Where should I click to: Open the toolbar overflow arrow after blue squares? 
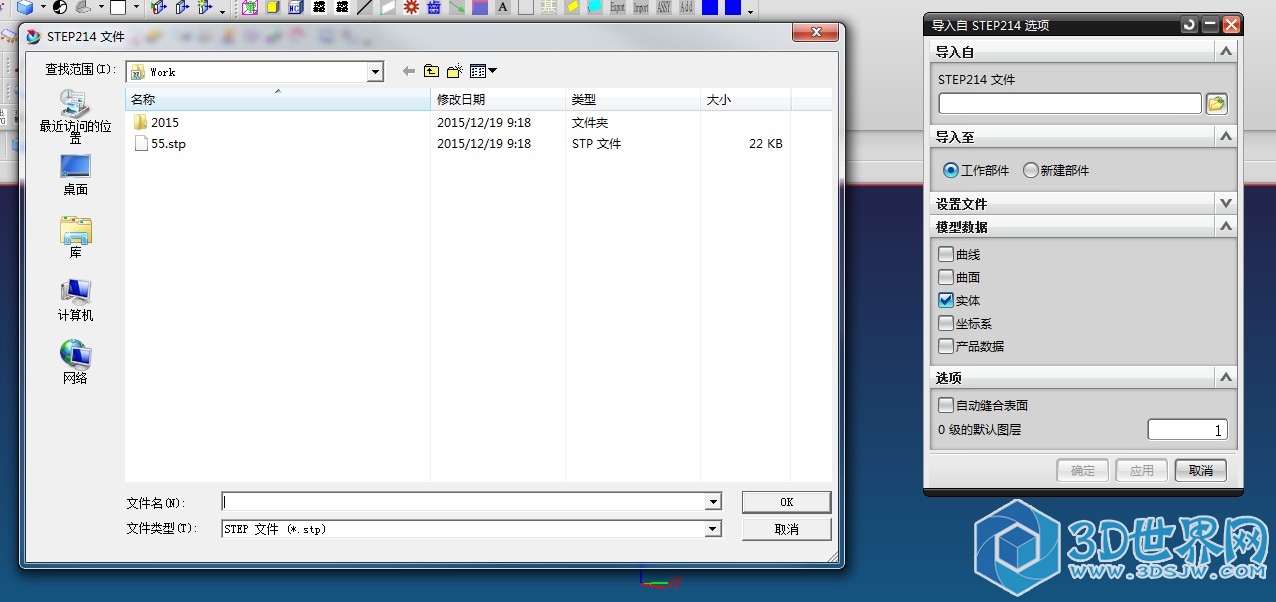coord(750,10)
